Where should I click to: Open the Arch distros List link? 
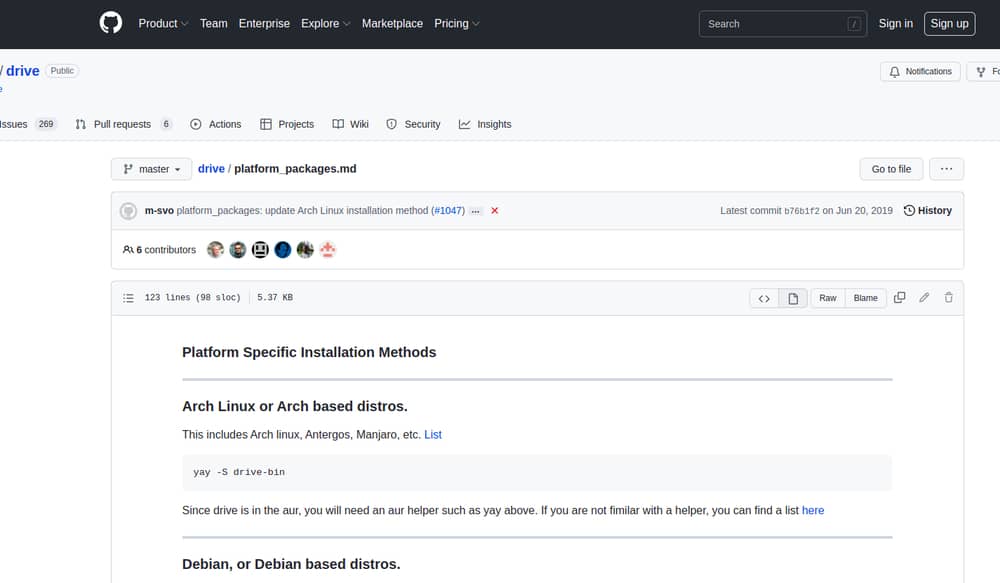click(433, 435)
